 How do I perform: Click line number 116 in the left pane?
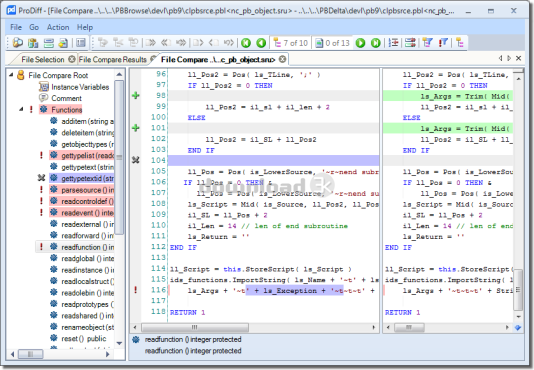(x=158, y=290)
